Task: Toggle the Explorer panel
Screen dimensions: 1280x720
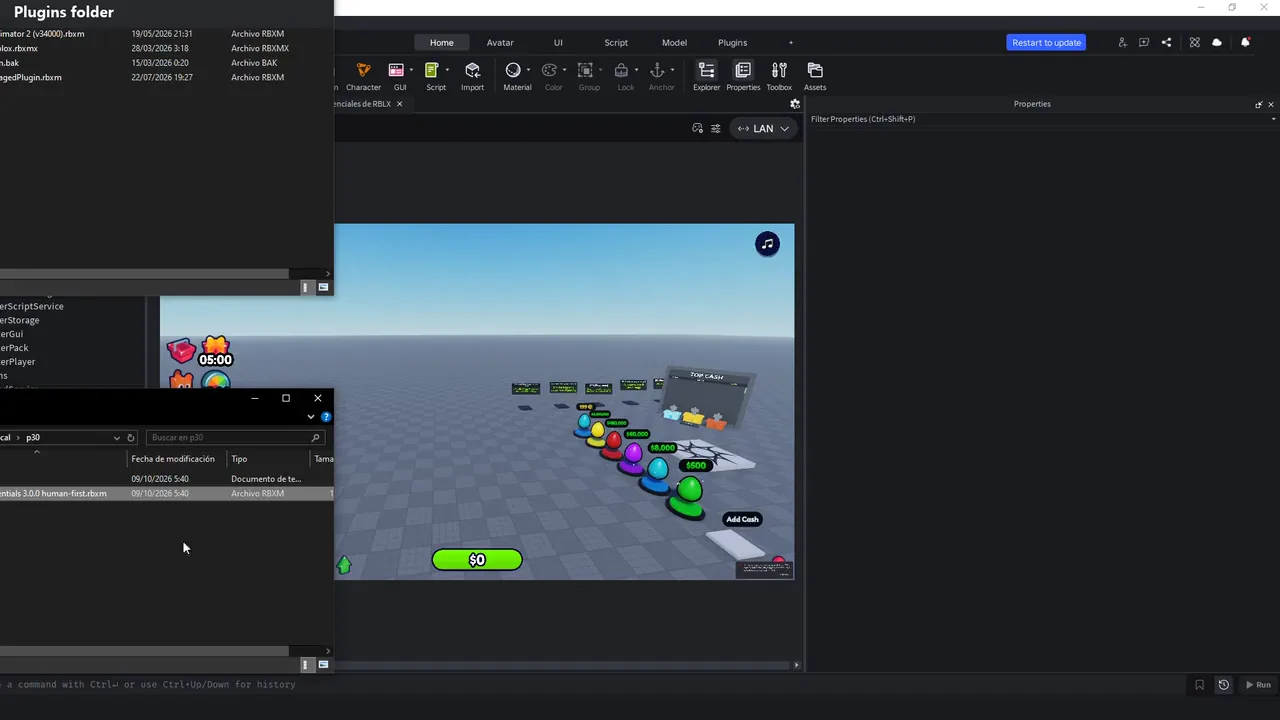Action: coord(706,76)
